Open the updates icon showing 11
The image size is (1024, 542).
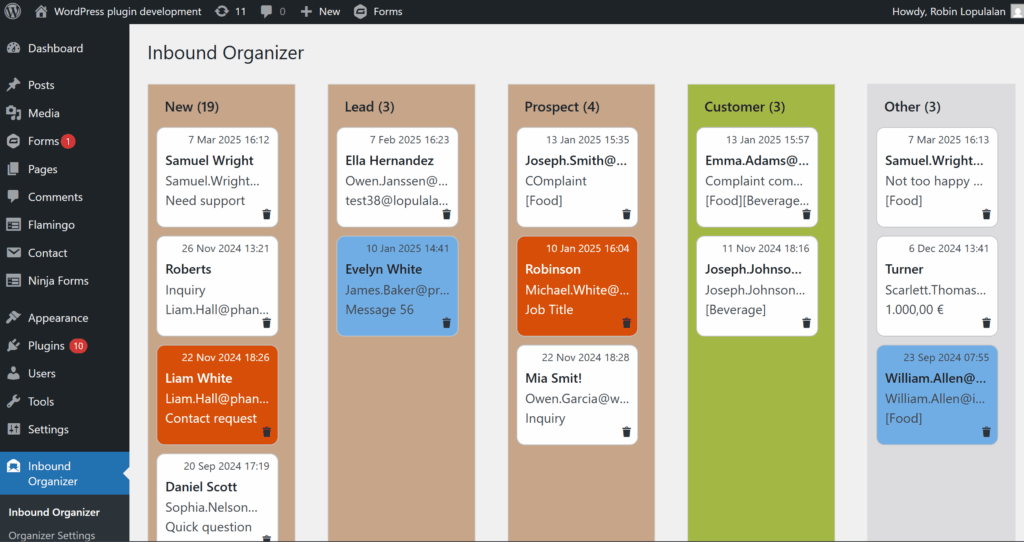pos(230,12)
